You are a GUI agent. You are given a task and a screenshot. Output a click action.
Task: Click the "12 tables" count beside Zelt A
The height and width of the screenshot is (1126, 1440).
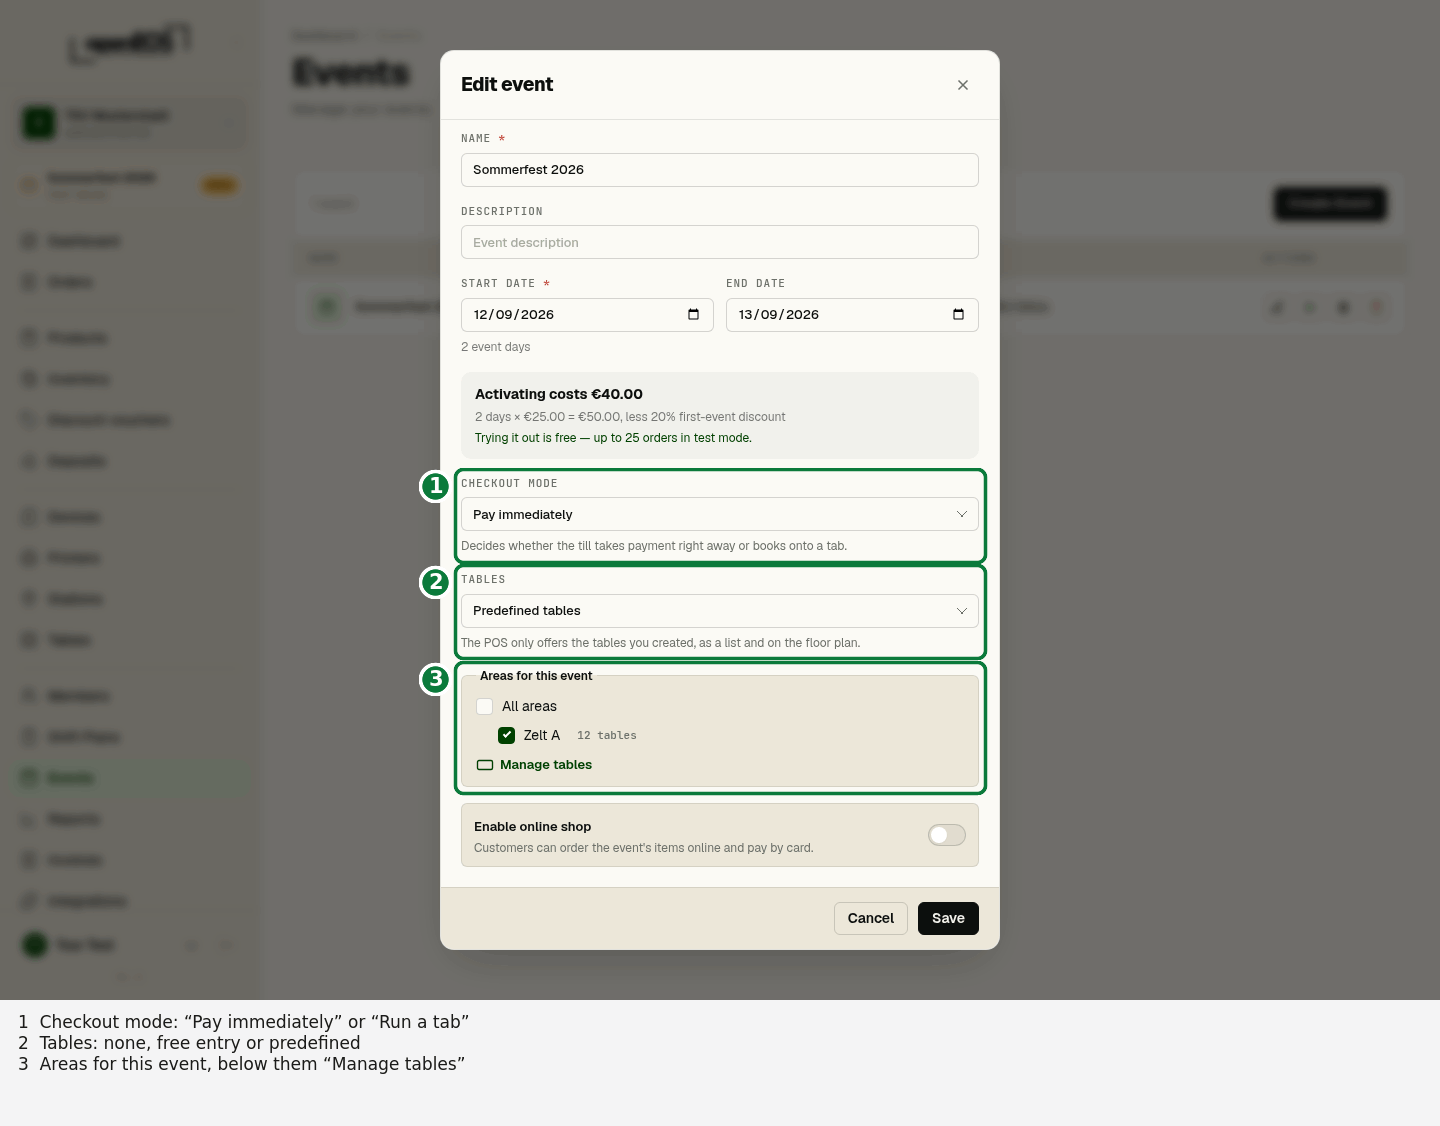click(x=607, y=735)
